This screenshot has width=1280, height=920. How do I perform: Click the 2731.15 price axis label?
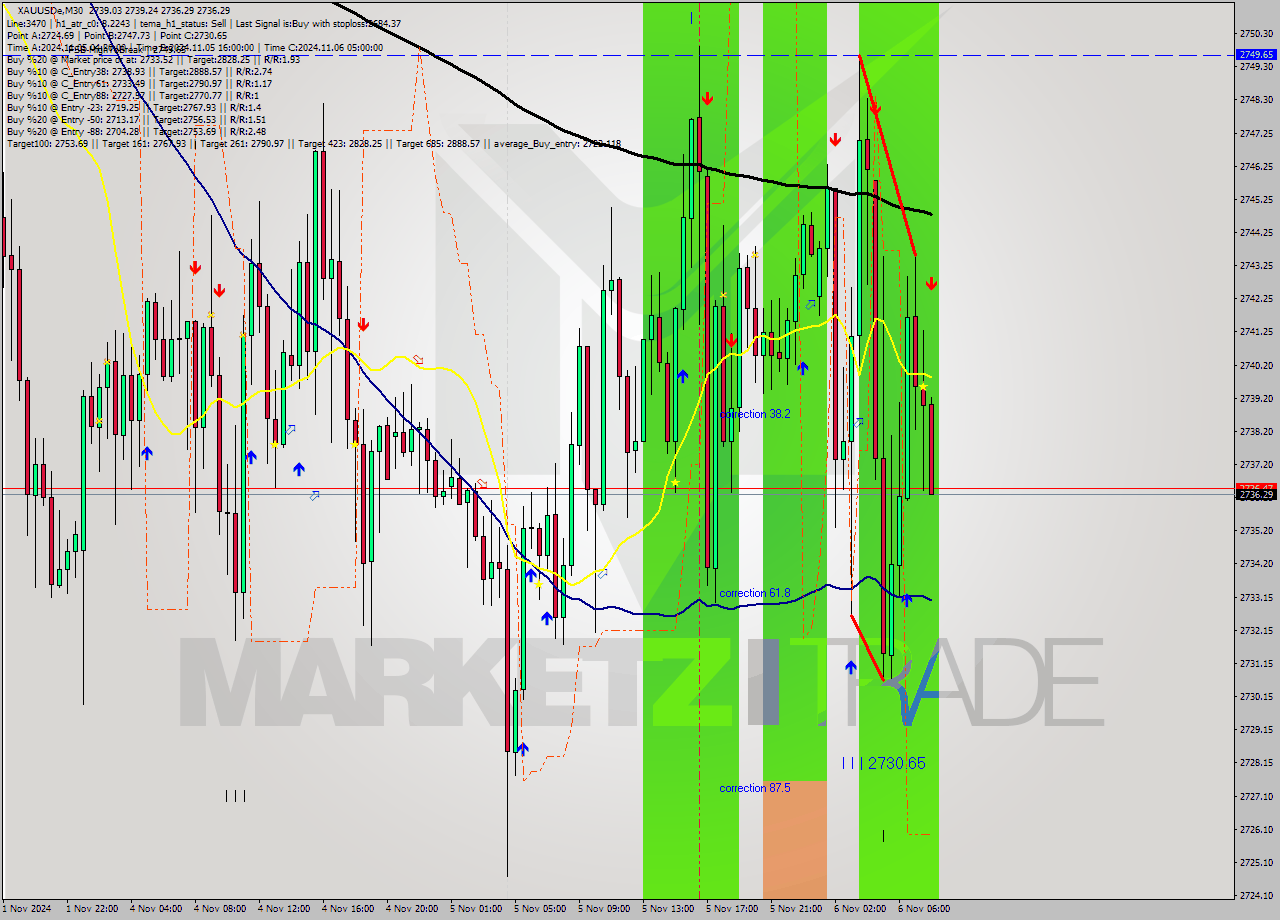point(1256,663)
